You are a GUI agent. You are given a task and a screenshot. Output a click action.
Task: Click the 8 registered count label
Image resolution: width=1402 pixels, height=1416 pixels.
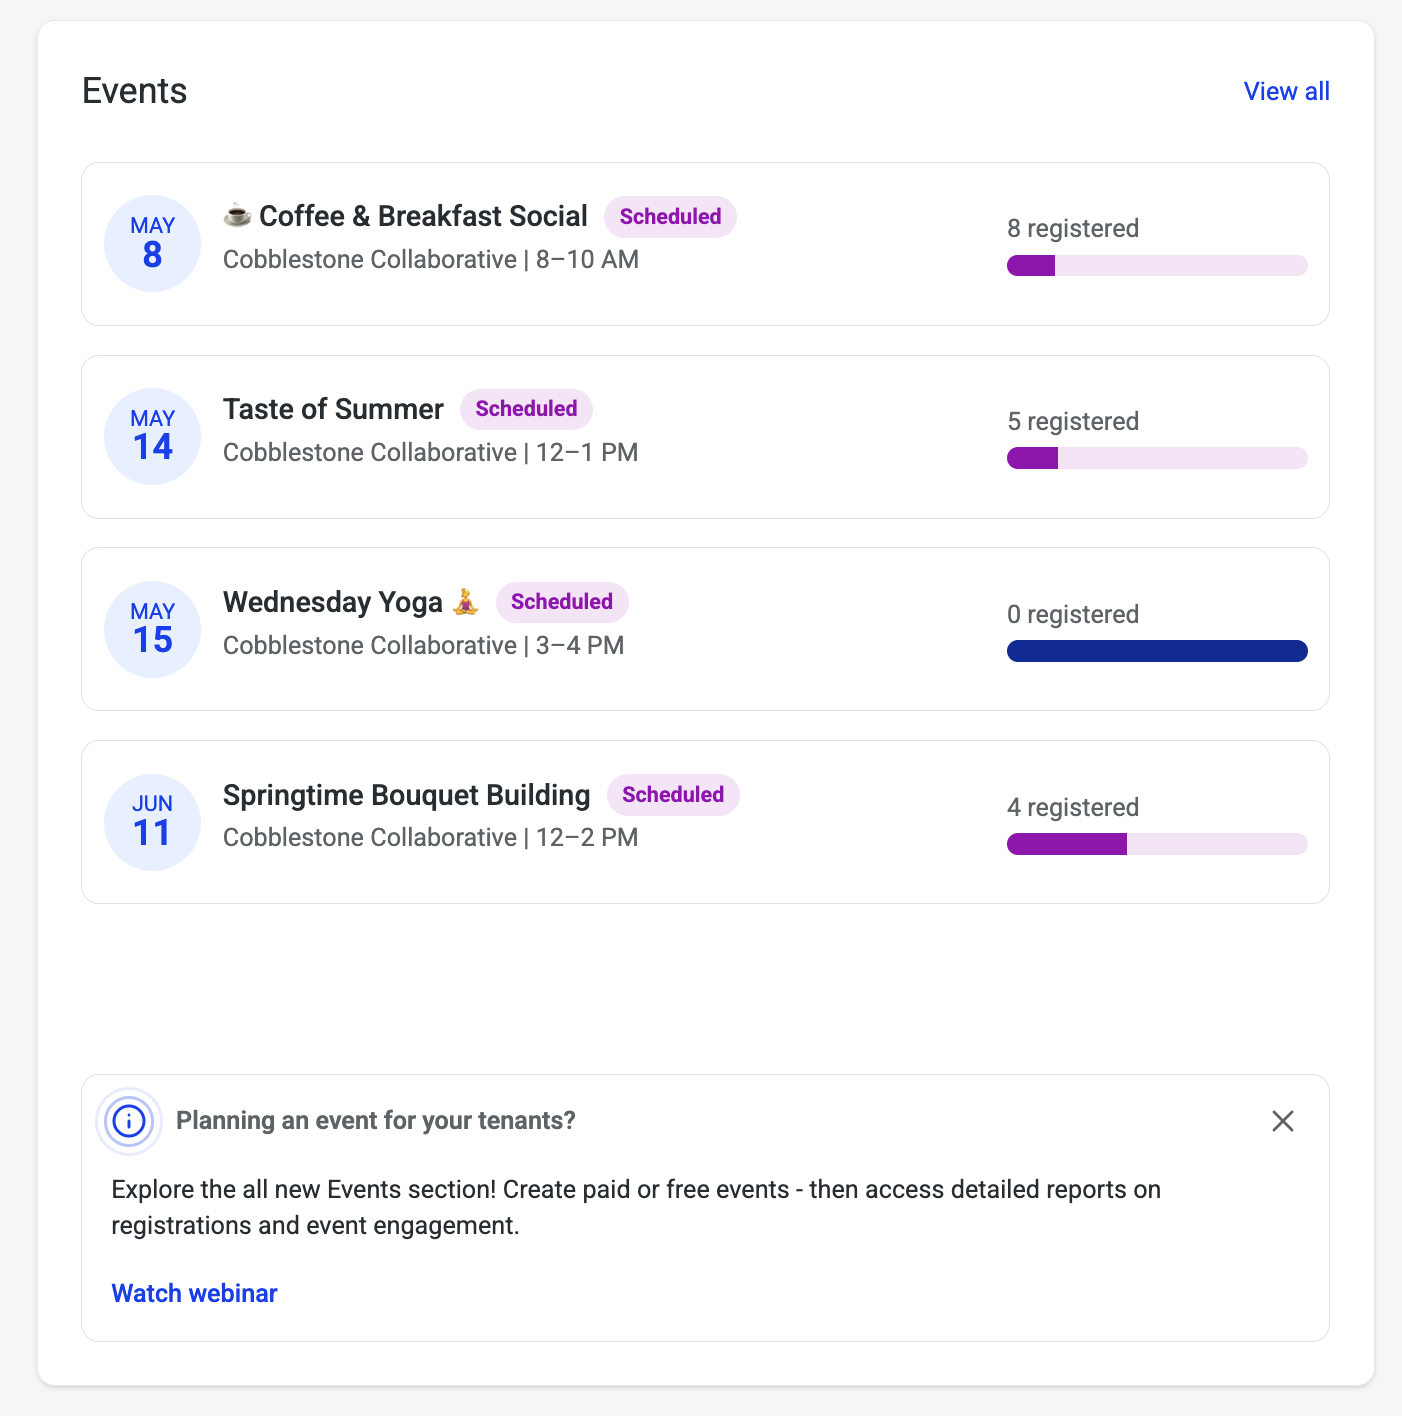(1073, 228)
